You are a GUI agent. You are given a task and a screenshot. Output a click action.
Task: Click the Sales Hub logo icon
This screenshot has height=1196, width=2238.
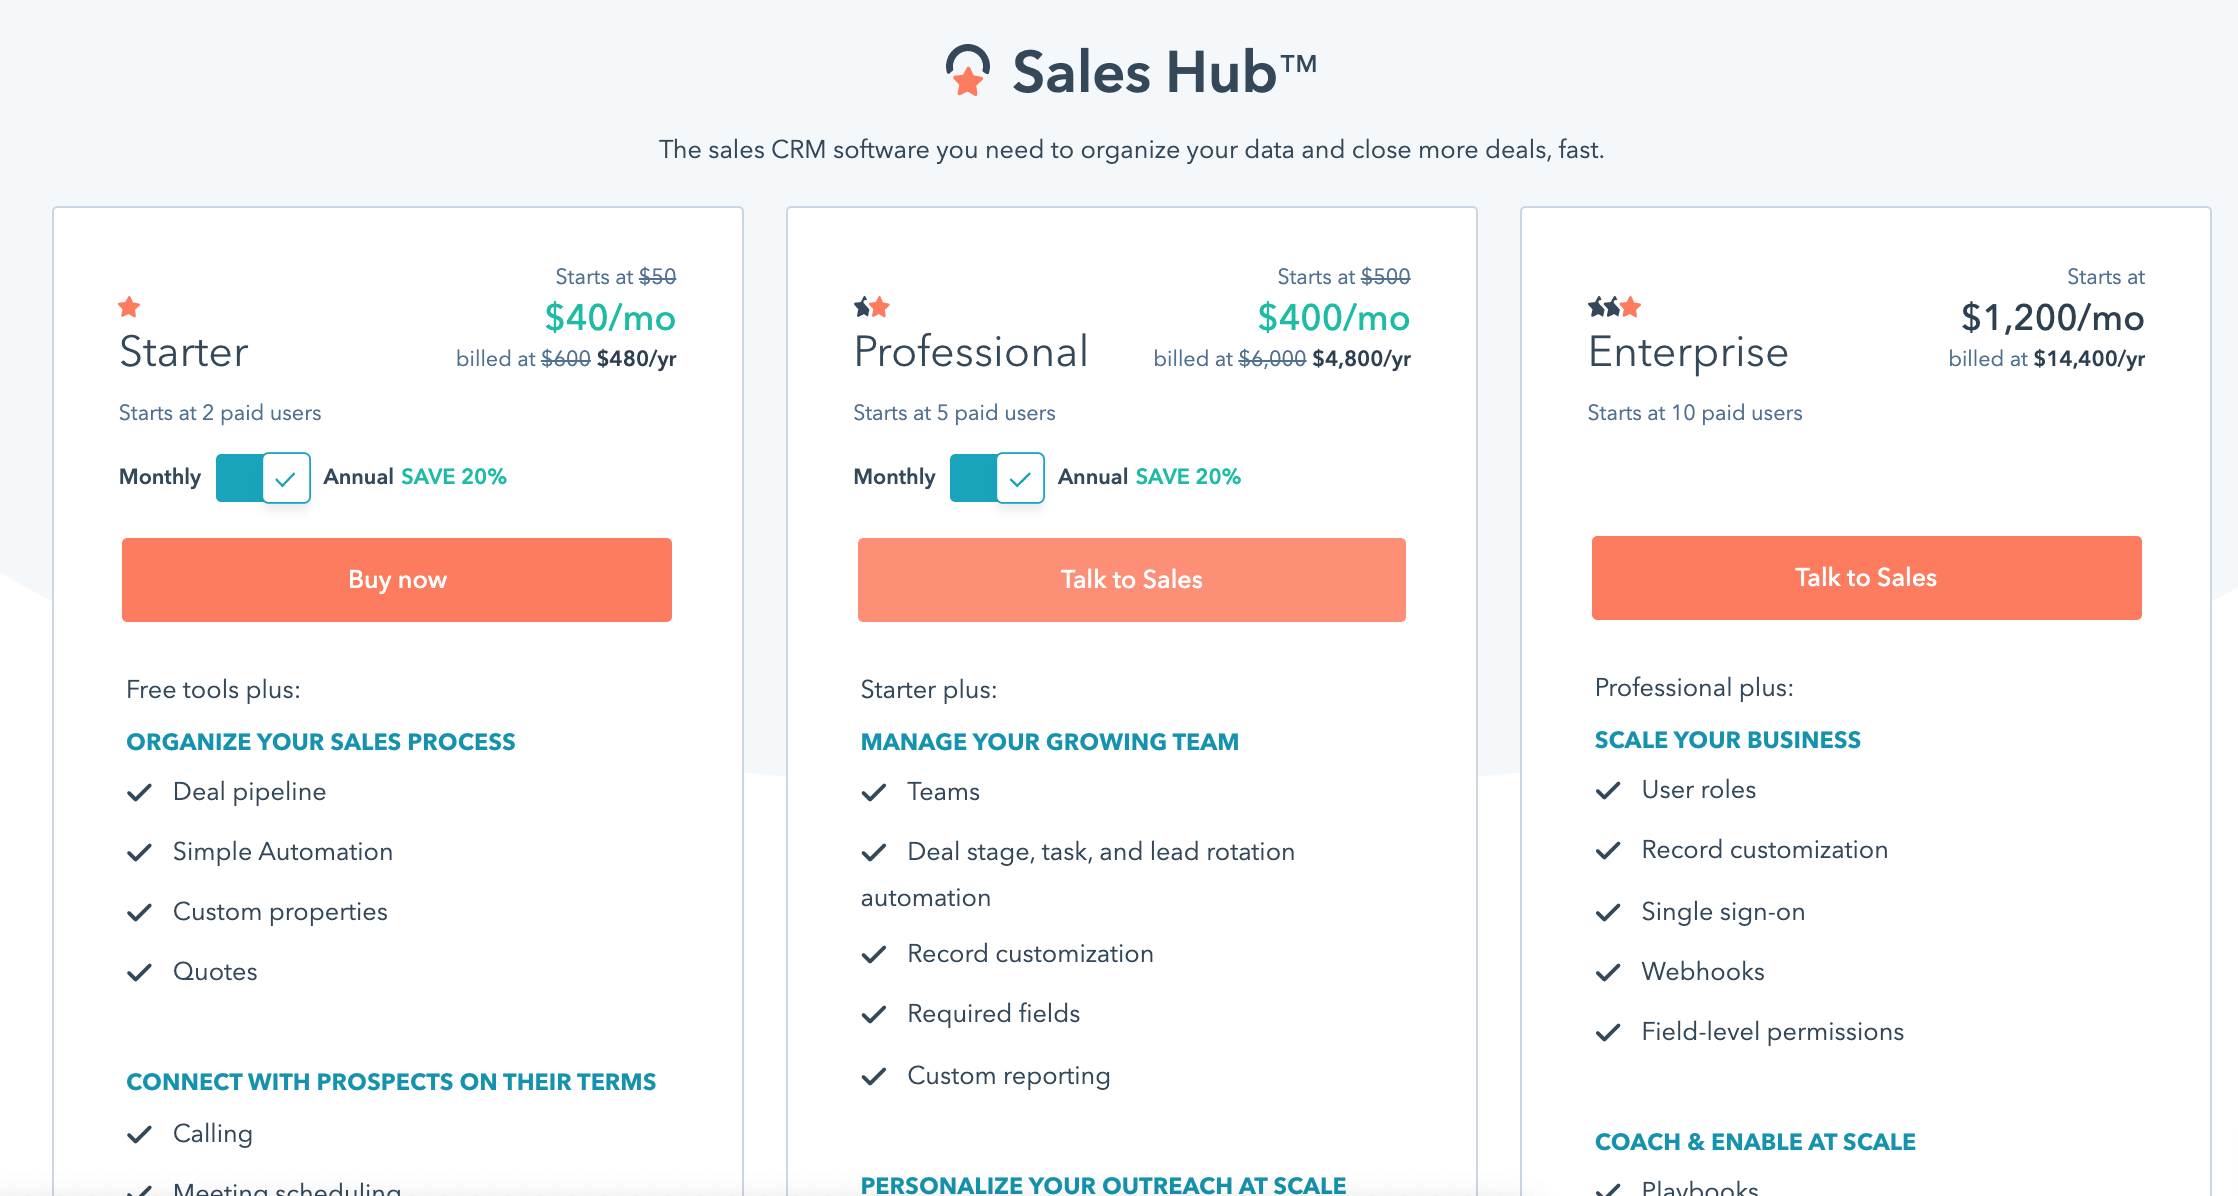coord(968,70)
